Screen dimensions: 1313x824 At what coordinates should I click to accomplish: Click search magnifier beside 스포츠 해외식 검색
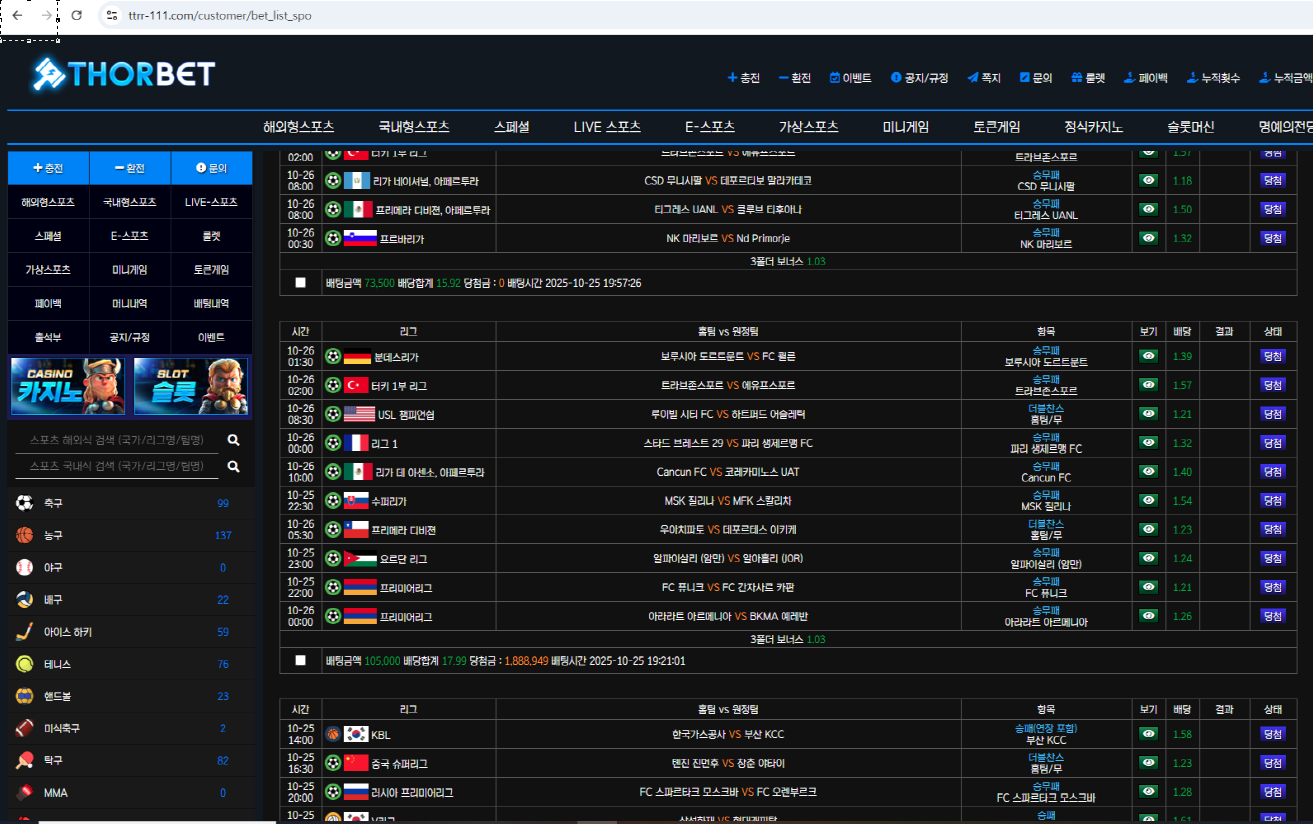coord(233,440)
